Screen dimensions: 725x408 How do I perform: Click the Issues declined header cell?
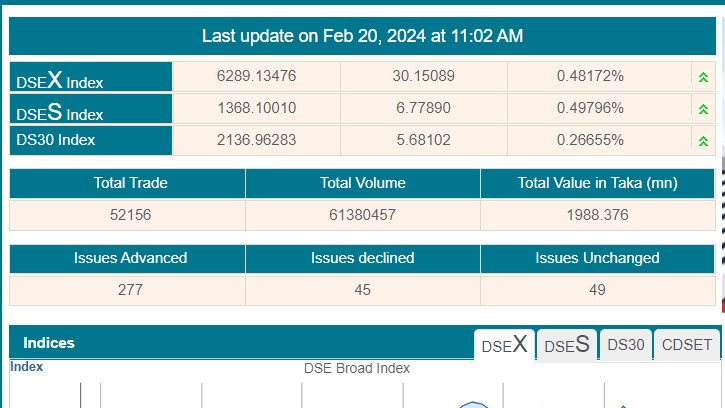pos(362,258)
